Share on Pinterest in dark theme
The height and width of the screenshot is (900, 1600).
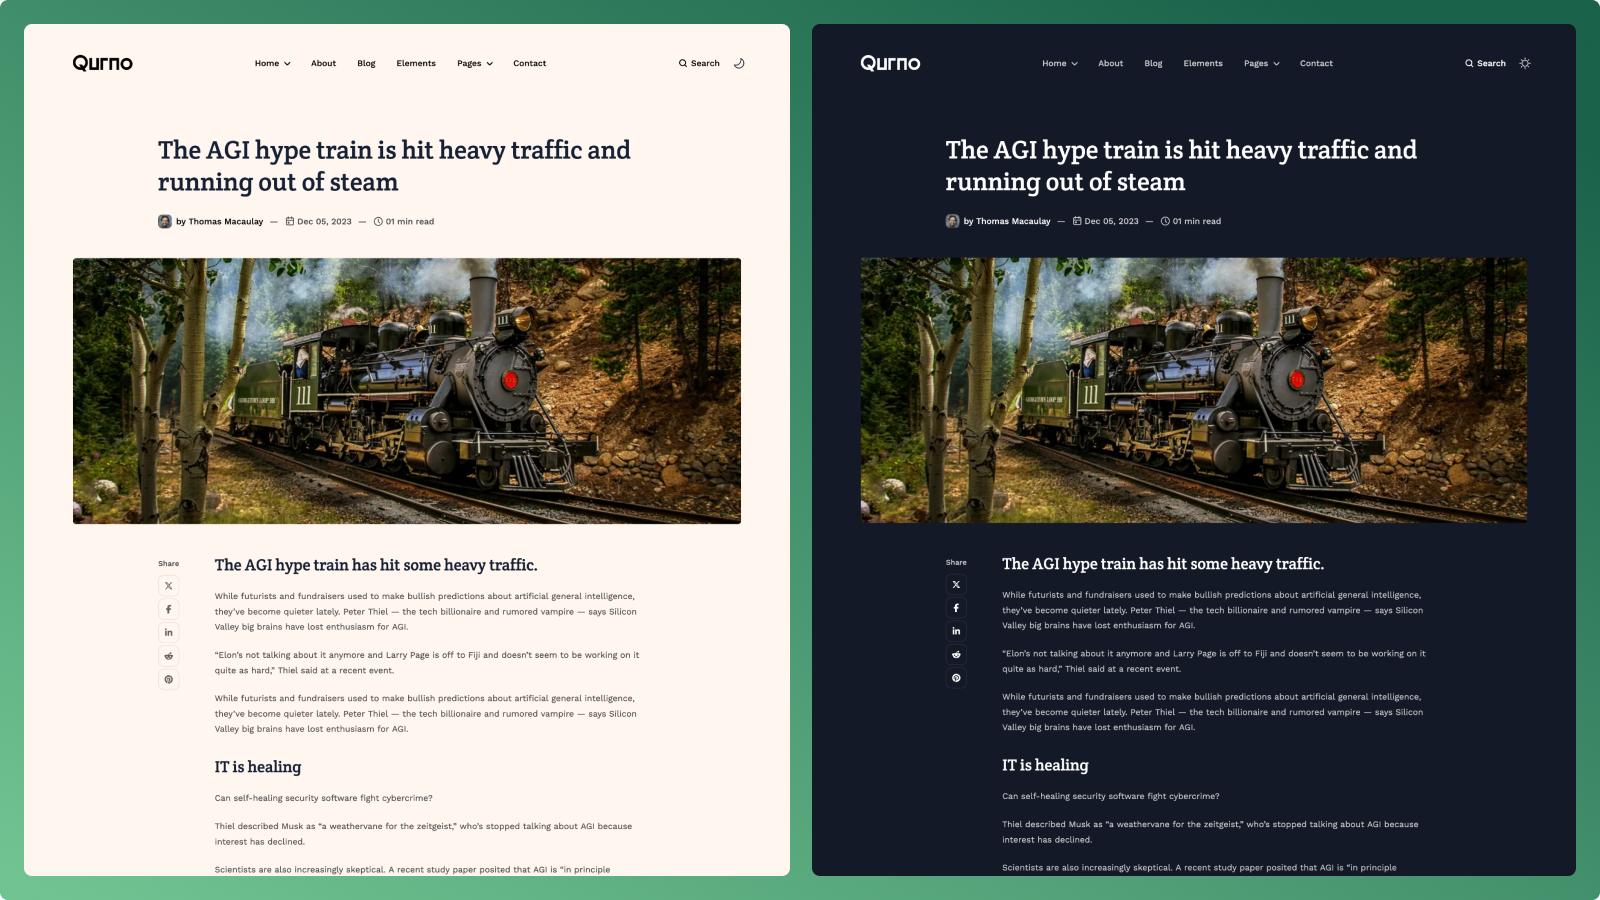(x=956, y=678)
